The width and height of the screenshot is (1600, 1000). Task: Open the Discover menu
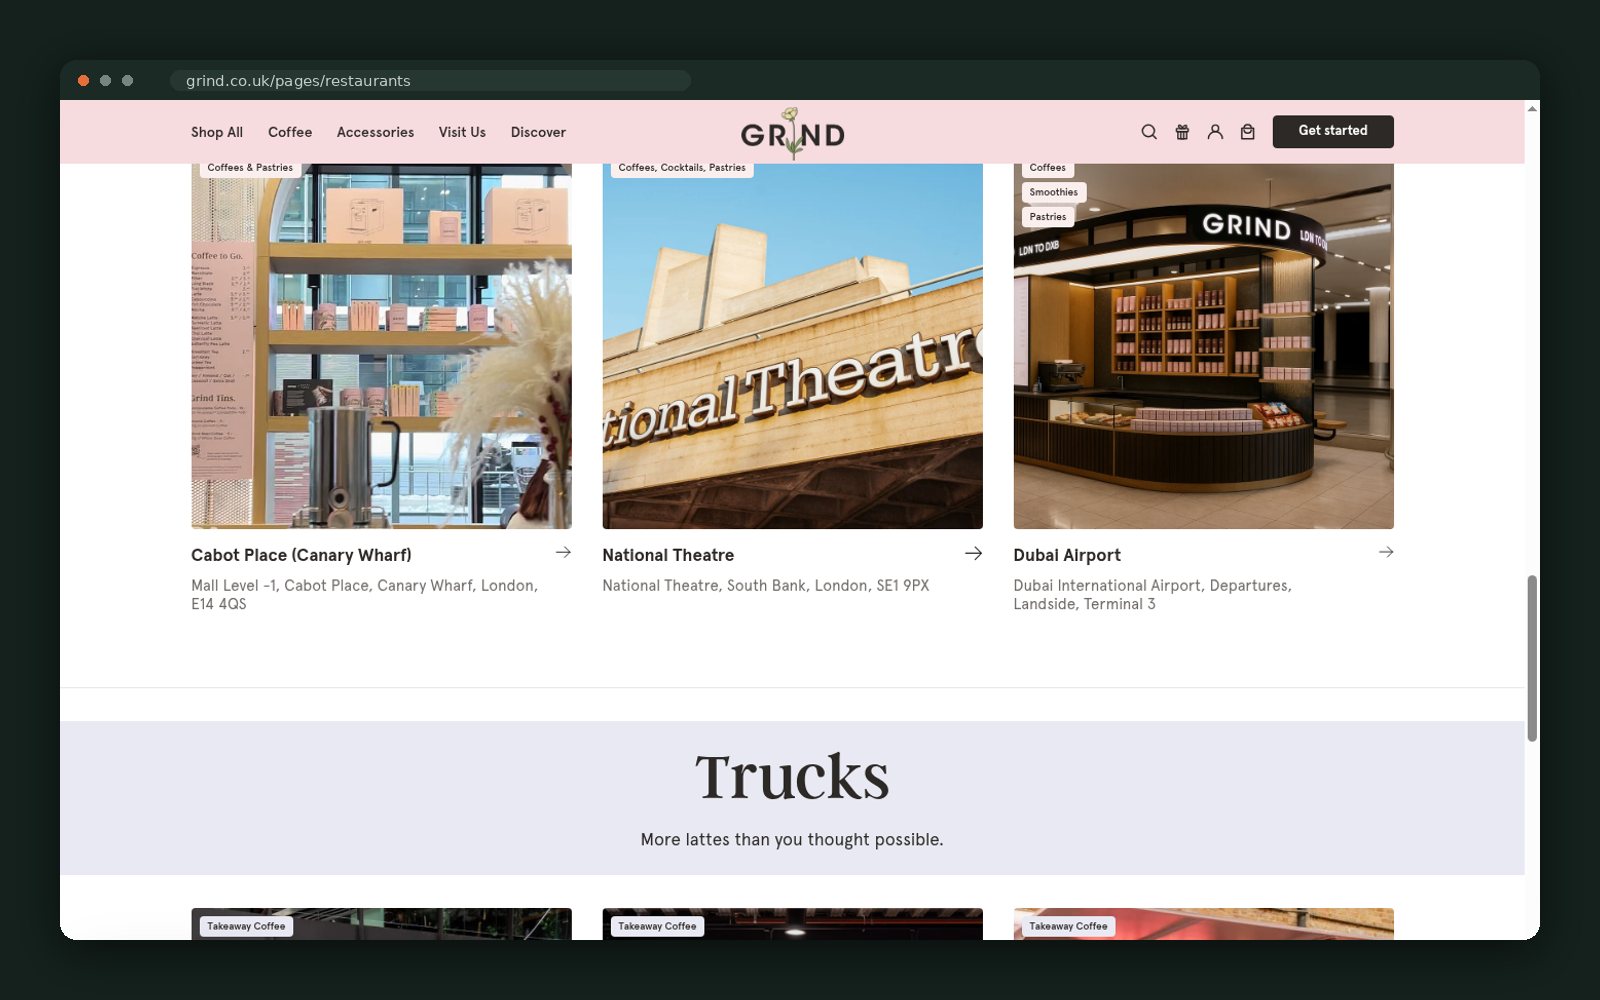(x=538, y=132)
